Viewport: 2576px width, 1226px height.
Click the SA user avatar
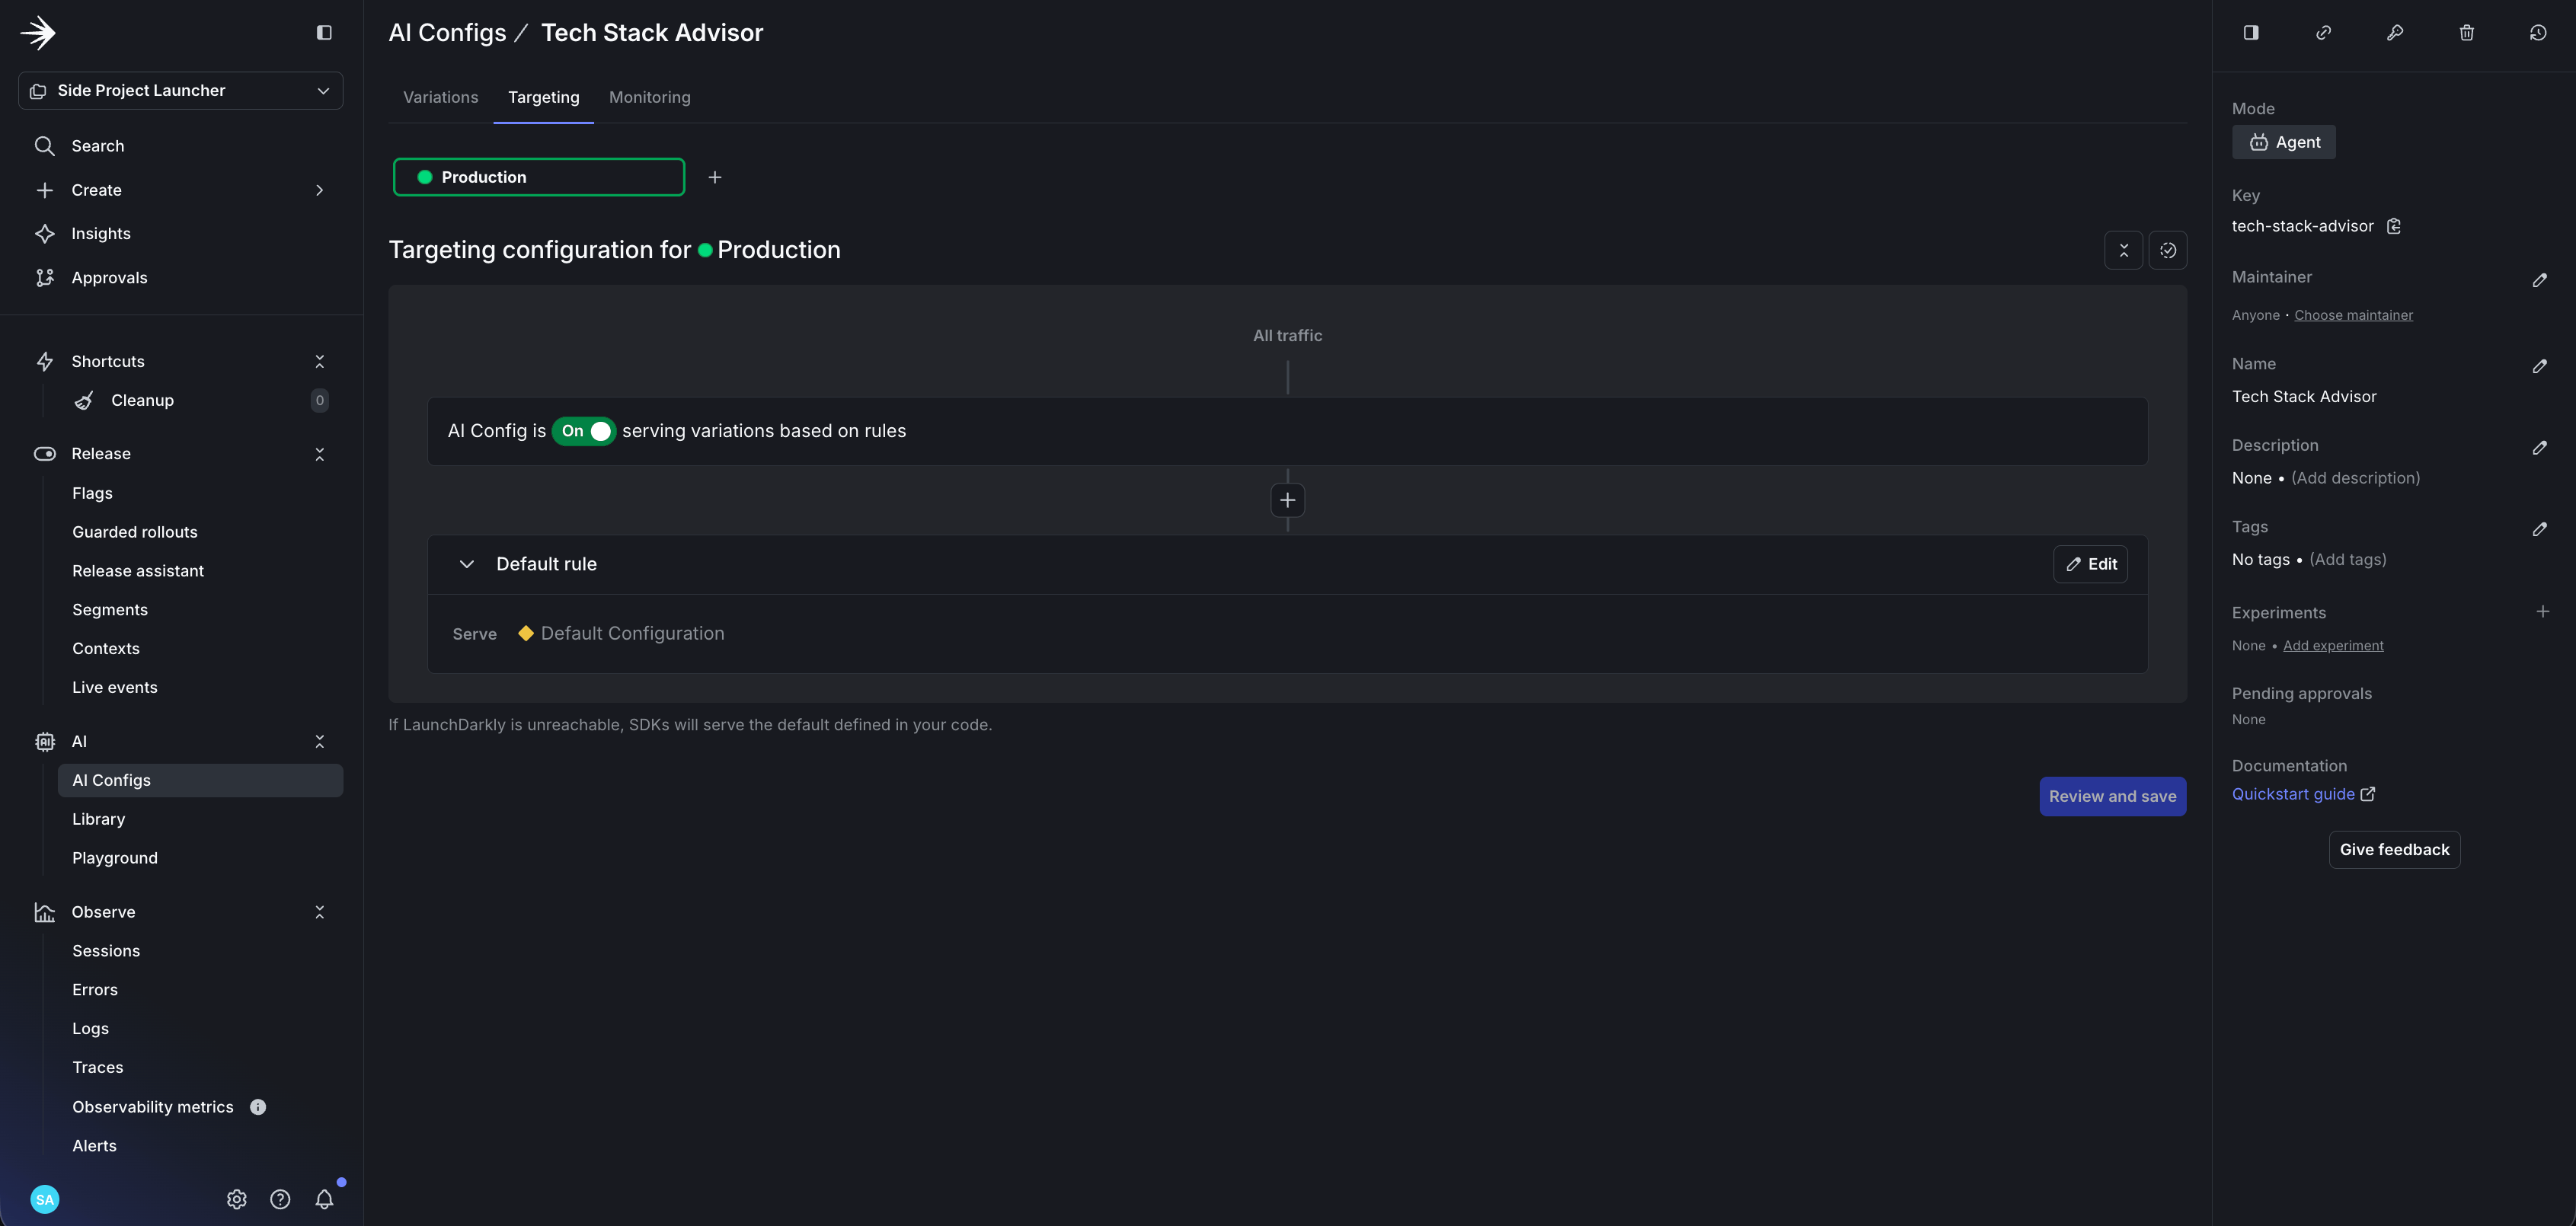(45, 1199)
